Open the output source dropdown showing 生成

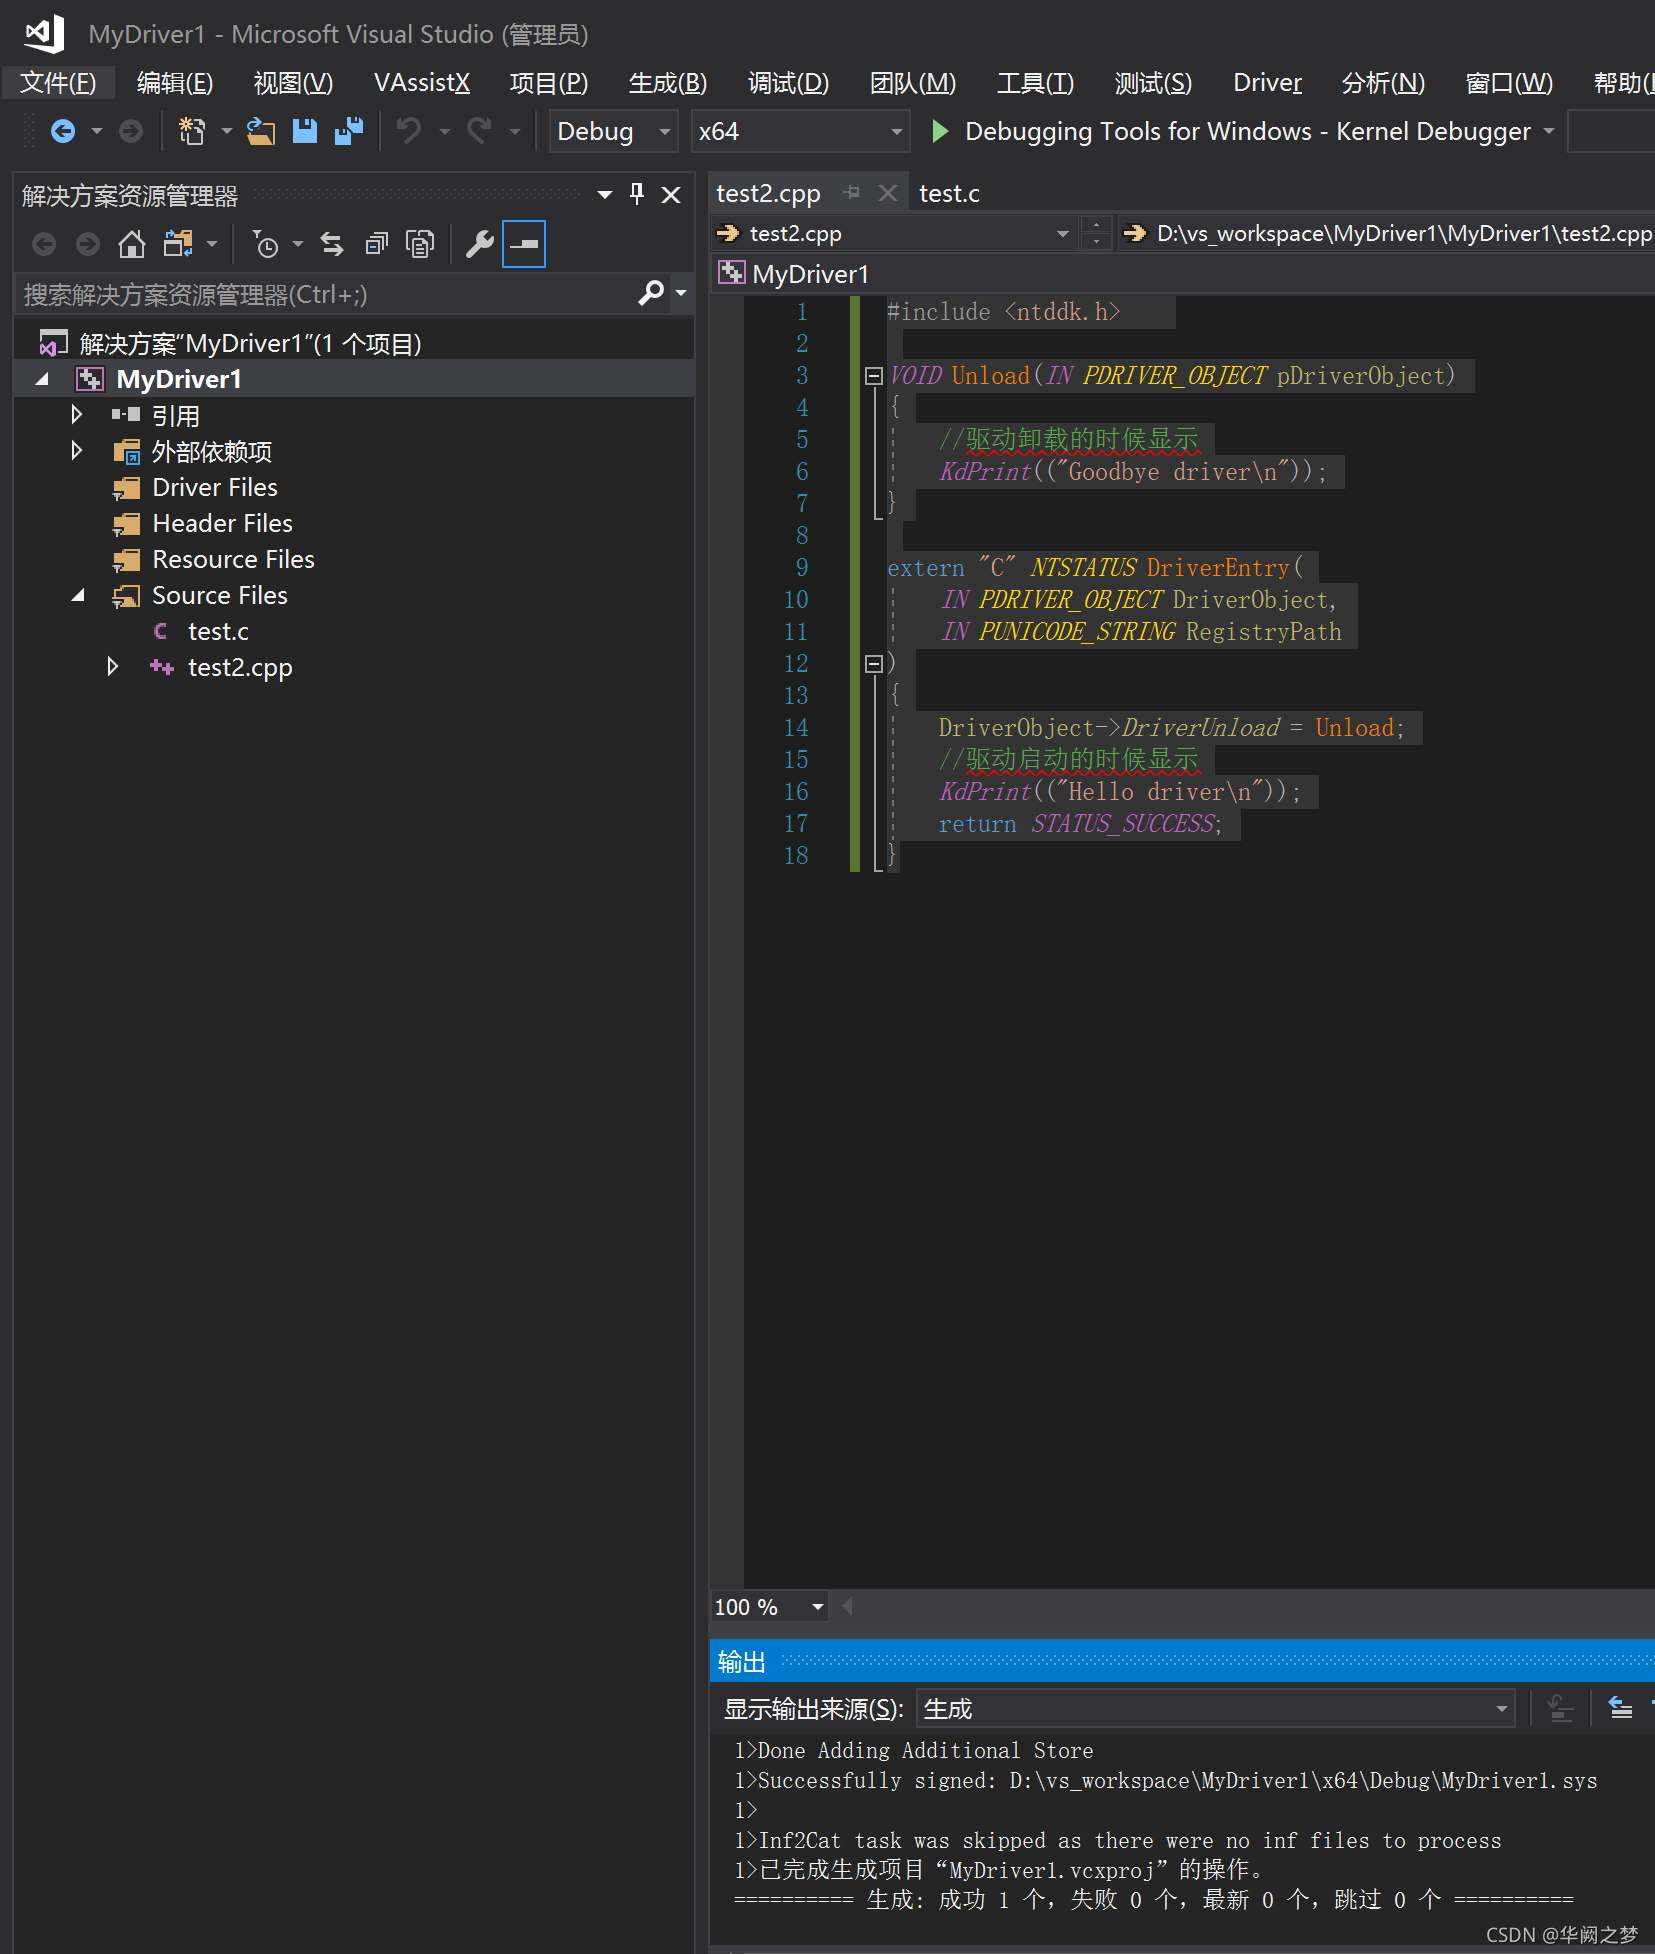click(1215, 1709)
